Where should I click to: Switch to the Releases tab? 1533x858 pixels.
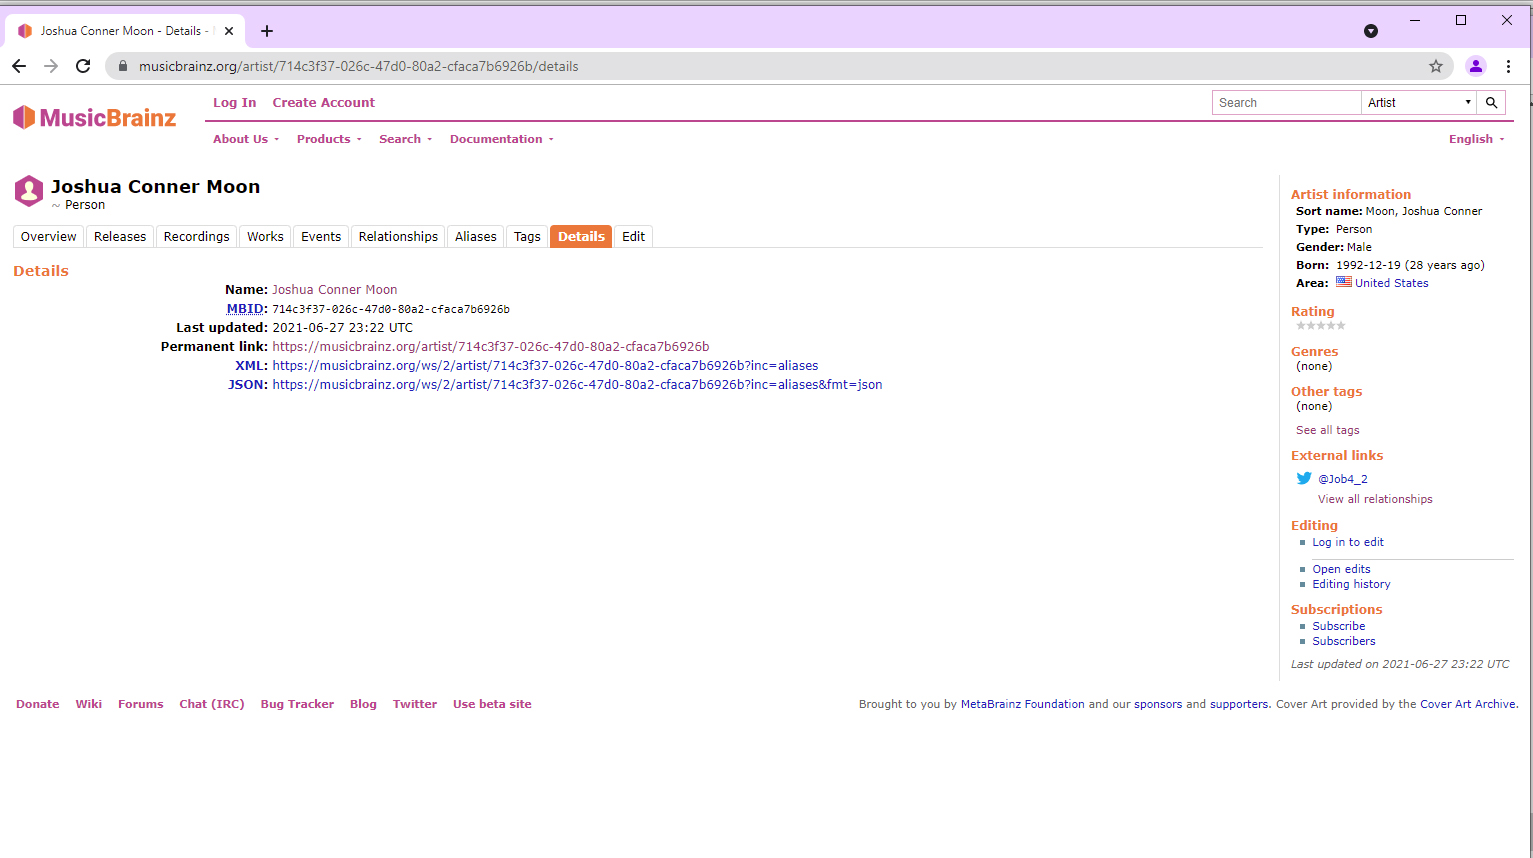click(120, 237)
